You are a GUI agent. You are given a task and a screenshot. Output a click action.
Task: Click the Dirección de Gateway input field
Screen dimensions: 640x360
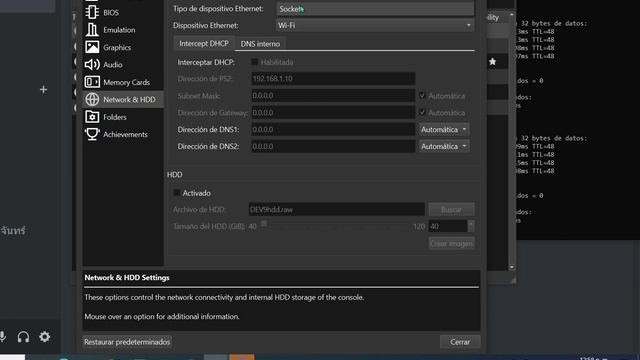click(x=333, y=112)
